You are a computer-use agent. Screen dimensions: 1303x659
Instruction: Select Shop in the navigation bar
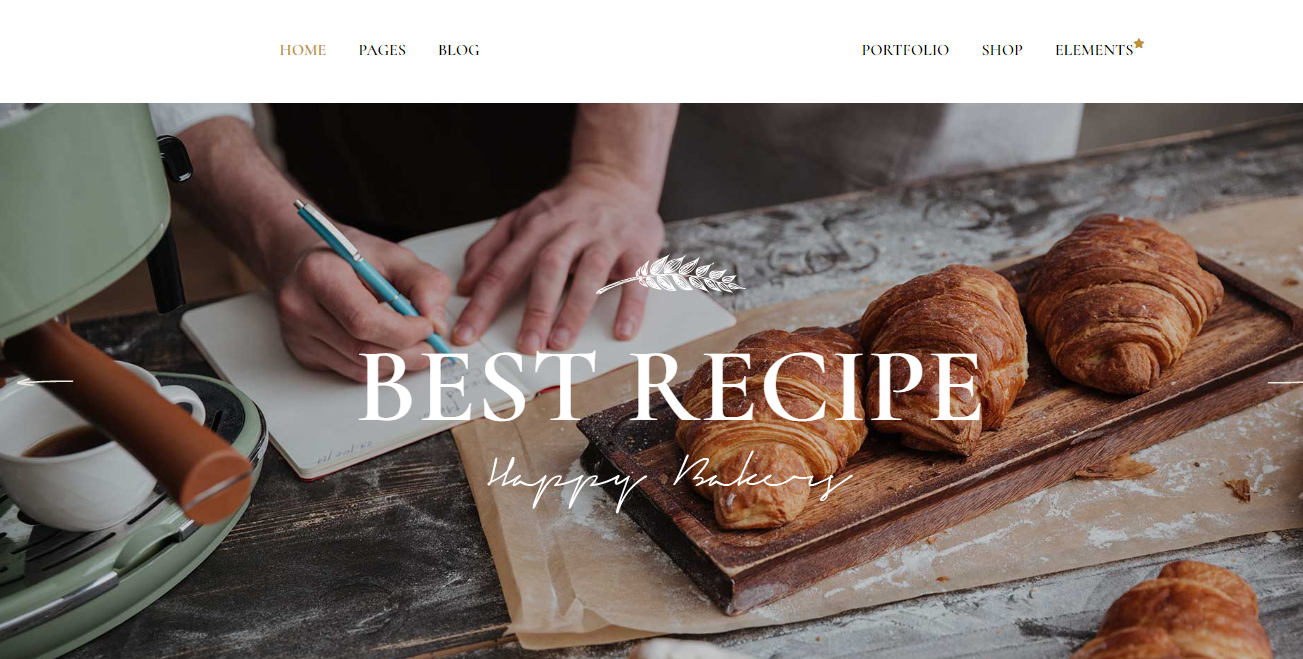tap(1002, 50)
